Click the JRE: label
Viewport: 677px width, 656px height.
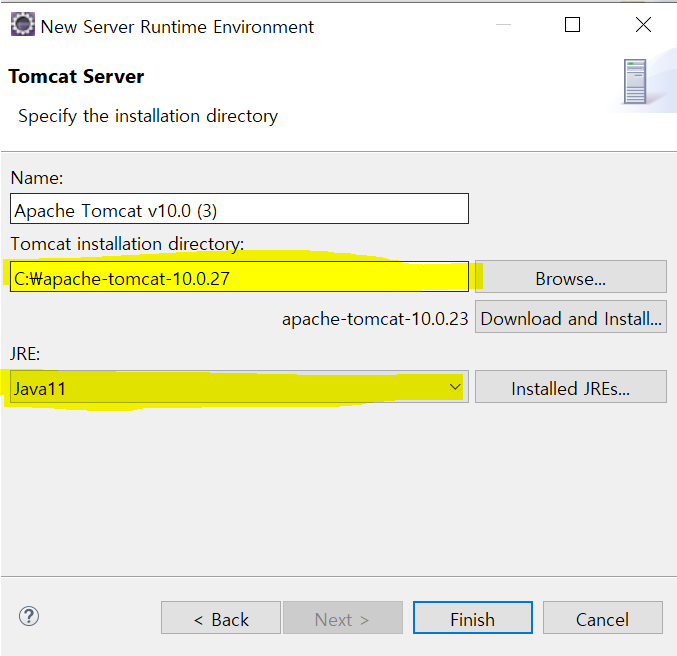tap(25, 354)
